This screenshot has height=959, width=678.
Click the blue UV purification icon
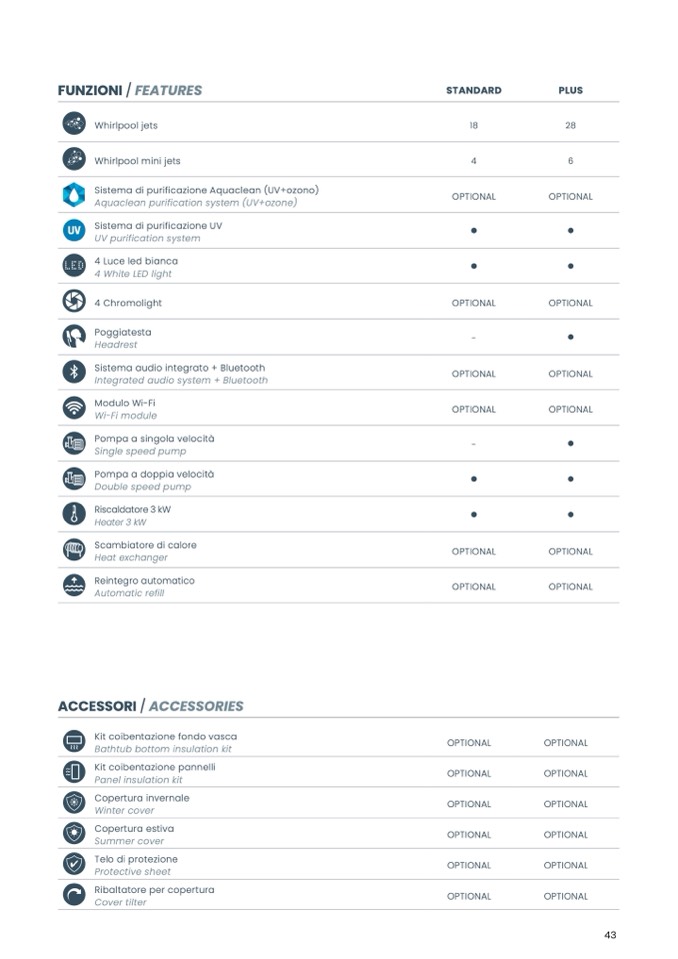(73, 231)
